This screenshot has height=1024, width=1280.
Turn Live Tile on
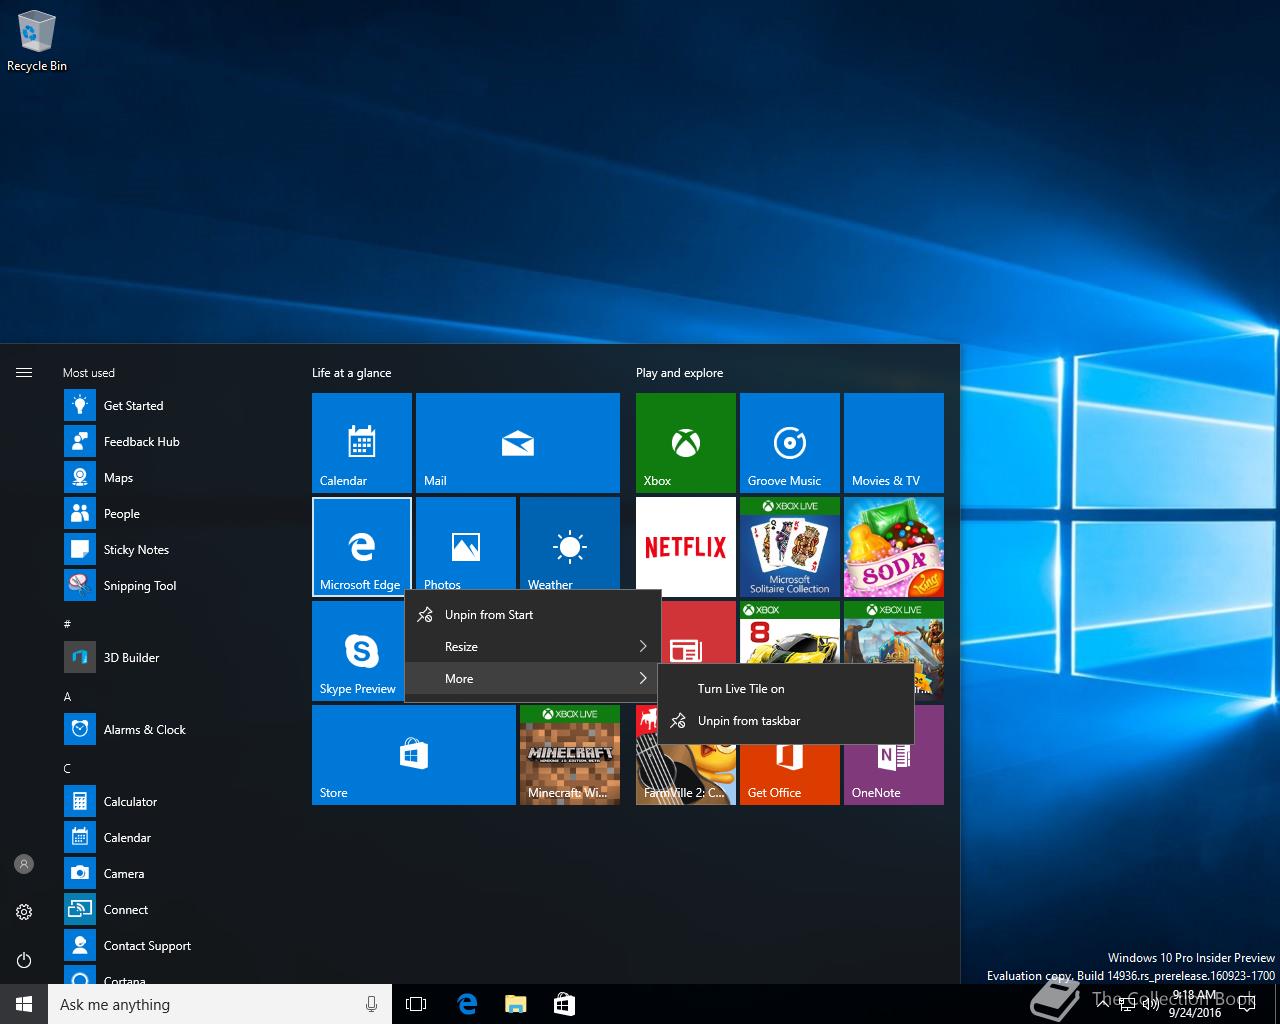coord(786,689)
